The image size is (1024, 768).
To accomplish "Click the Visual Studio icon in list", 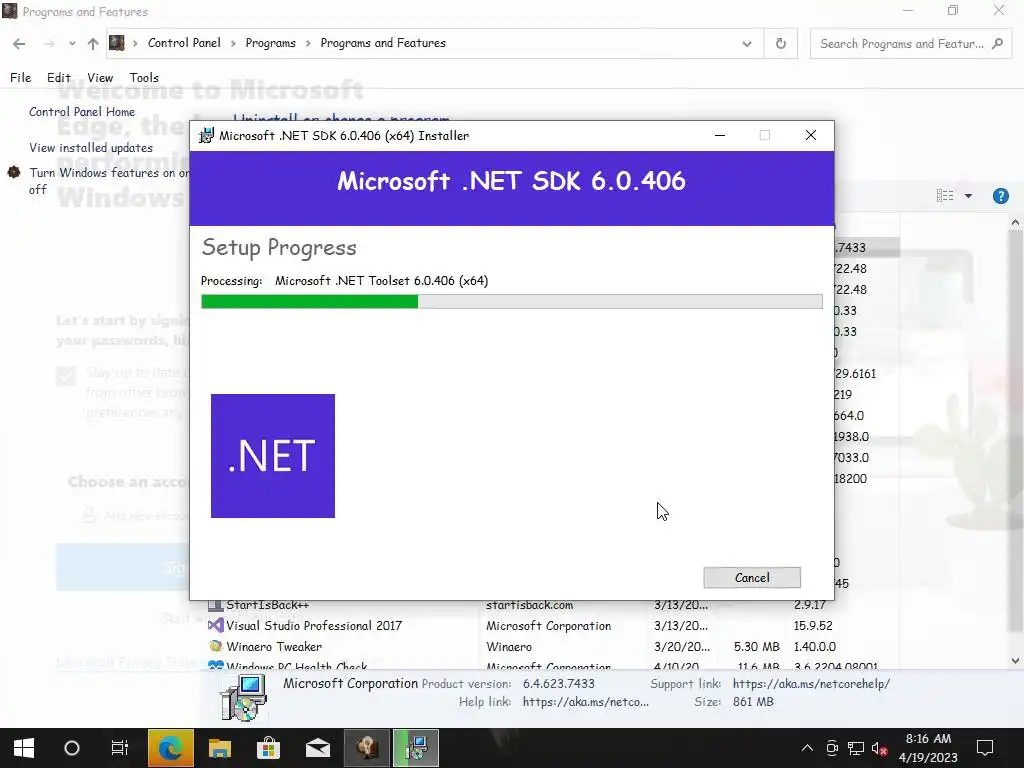I will pos(216,626).
